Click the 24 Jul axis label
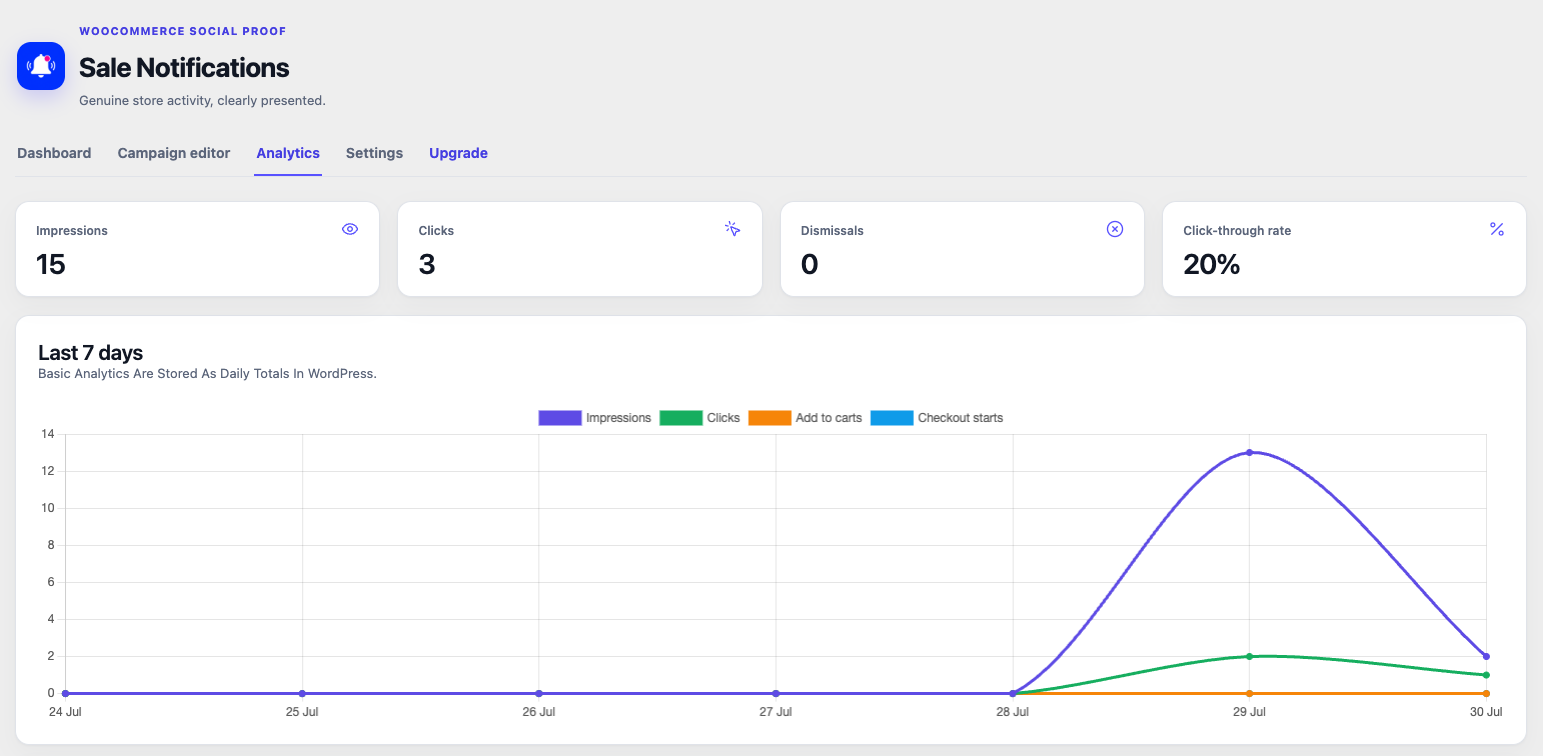The image size is (1543, 756). point(66,712)
